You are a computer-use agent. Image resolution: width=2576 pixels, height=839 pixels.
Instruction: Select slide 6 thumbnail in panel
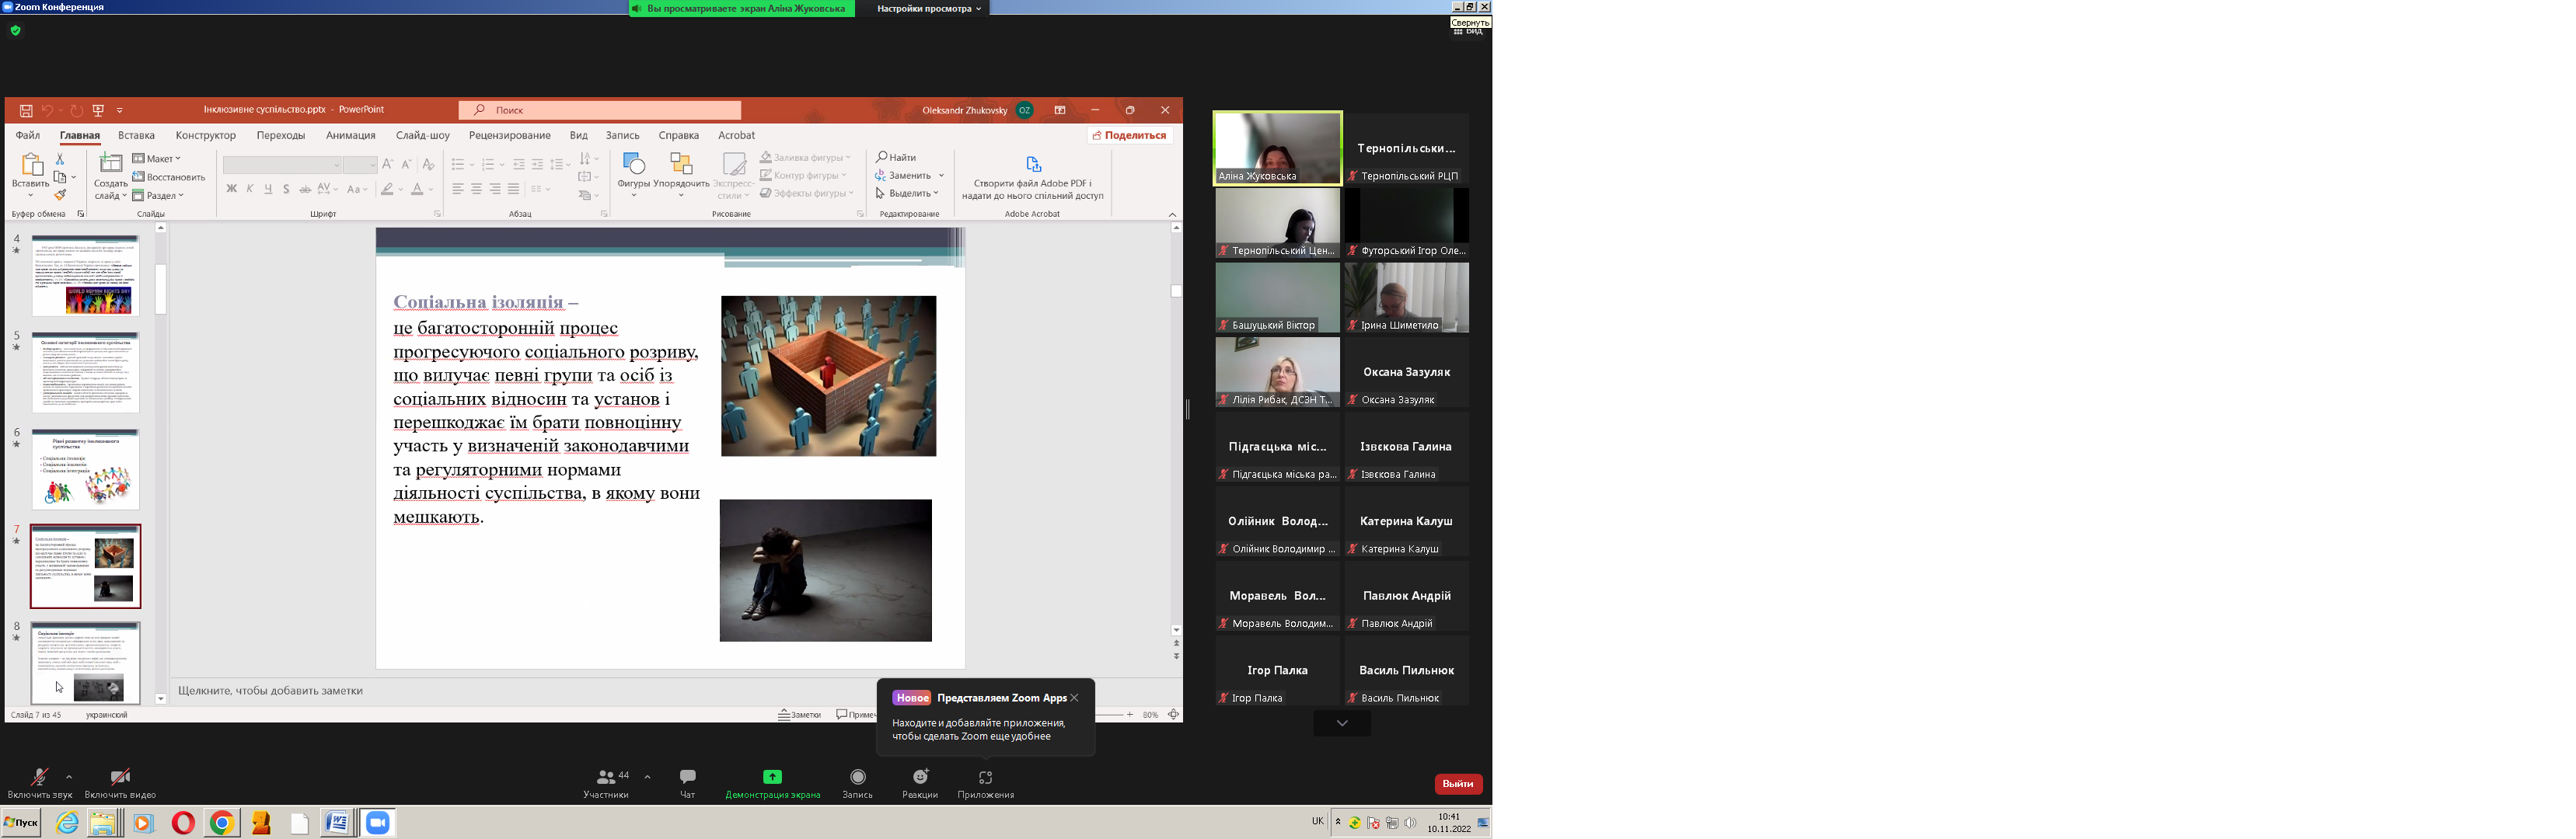point(85,469)
